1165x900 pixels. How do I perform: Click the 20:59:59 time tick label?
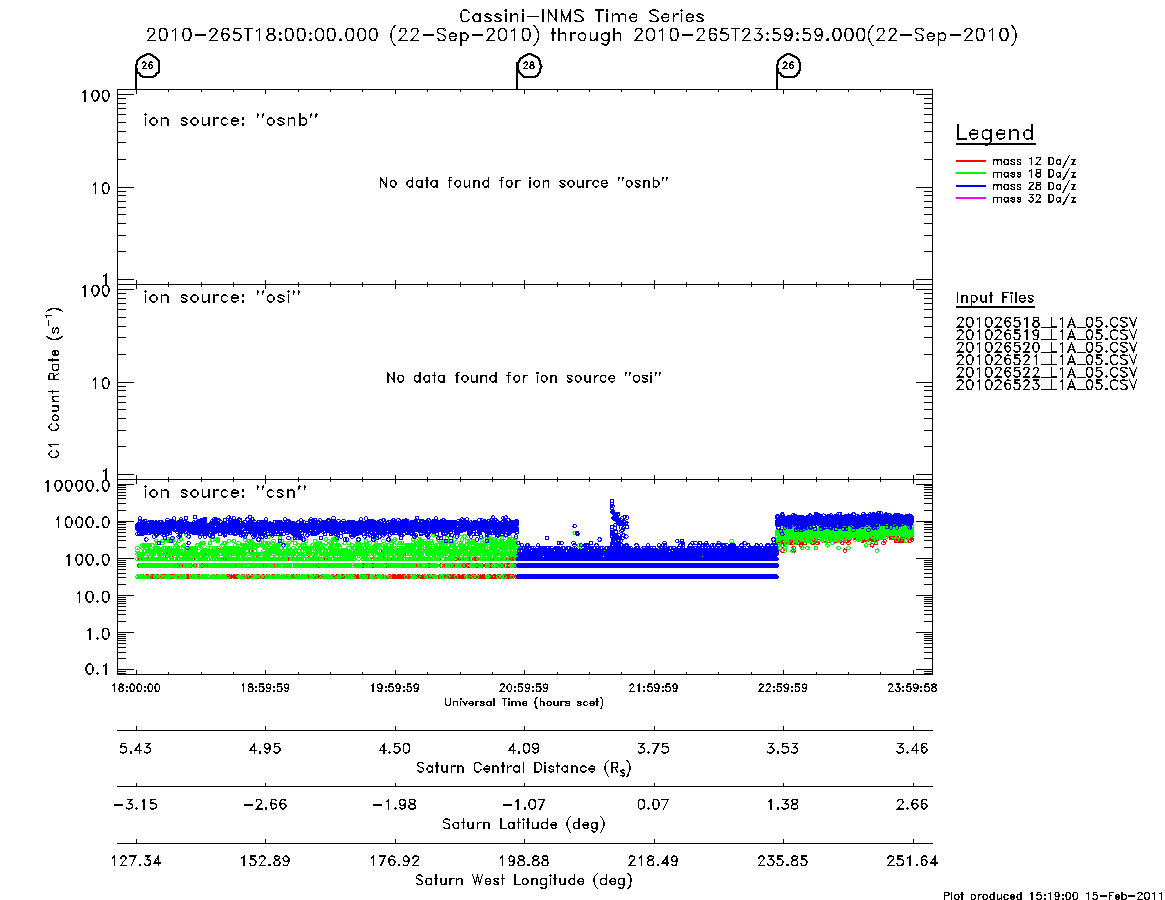click(x=524, y=688)
